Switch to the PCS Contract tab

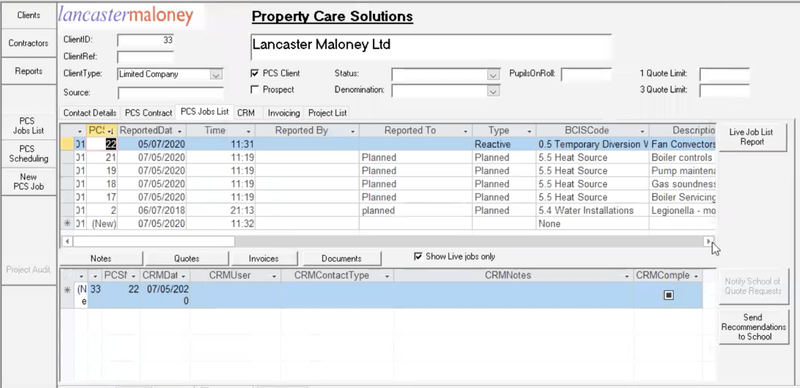pos(148,113)
